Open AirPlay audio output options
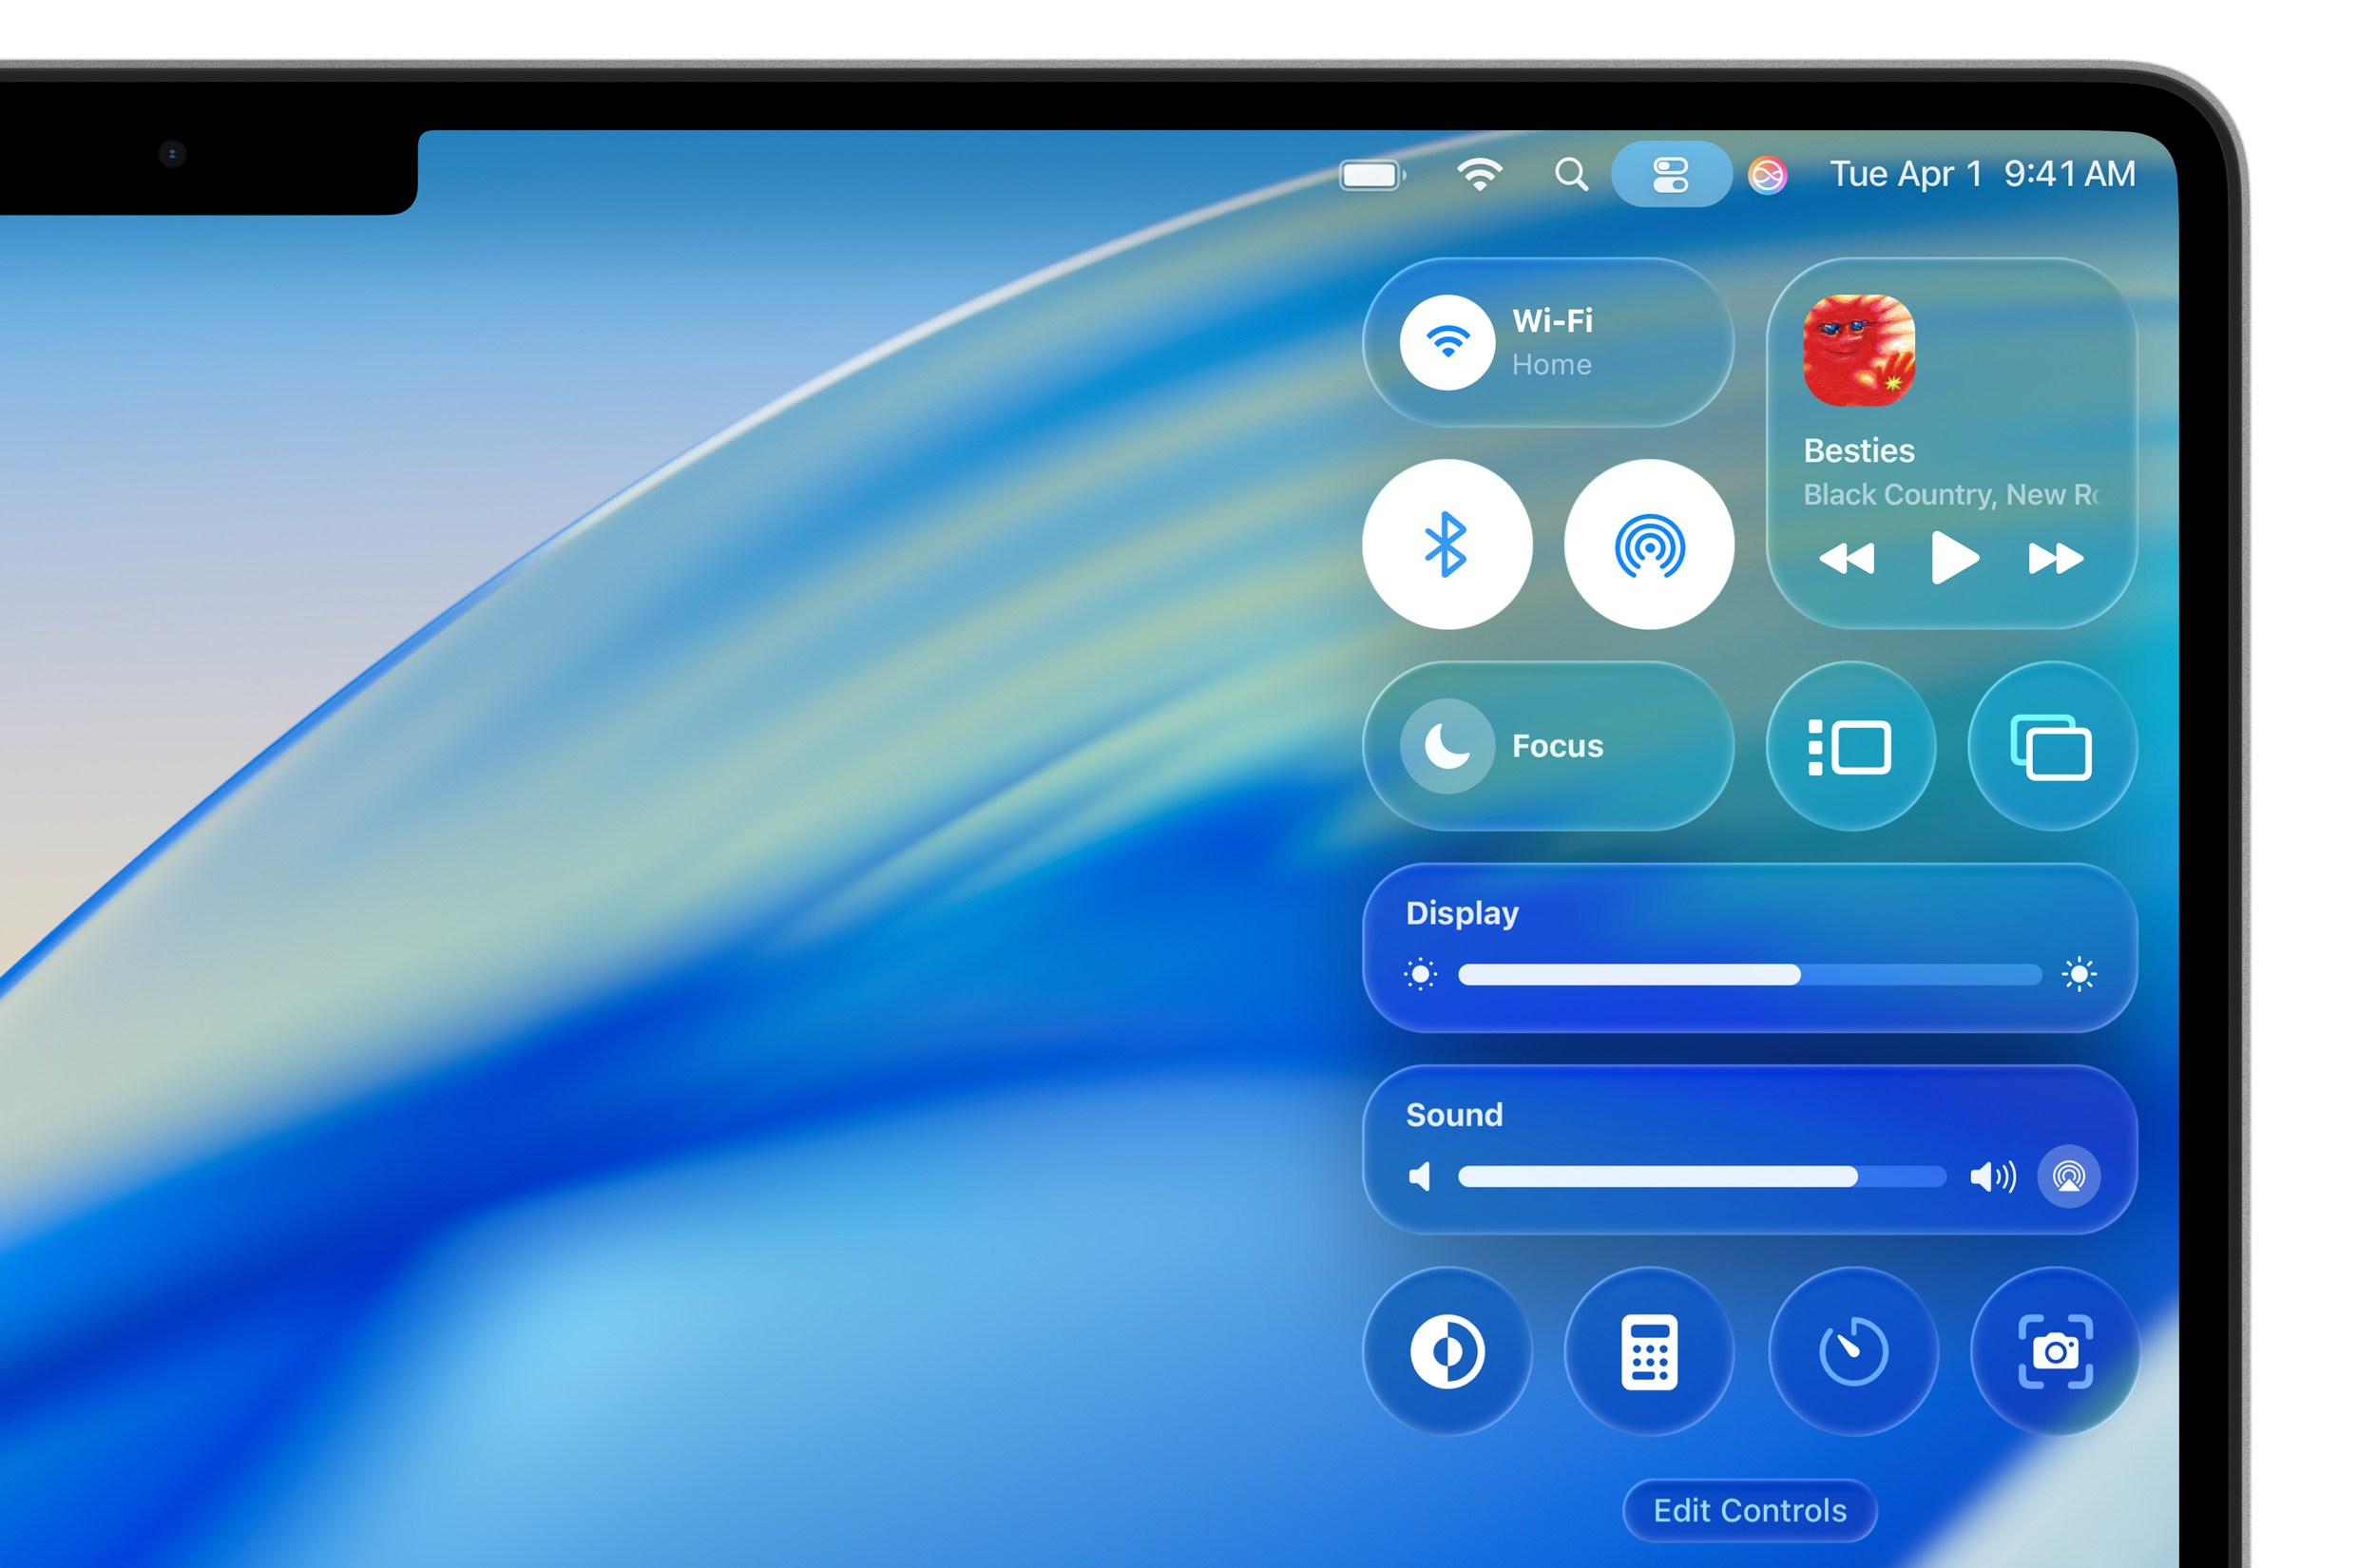 pos(2070,1177)
